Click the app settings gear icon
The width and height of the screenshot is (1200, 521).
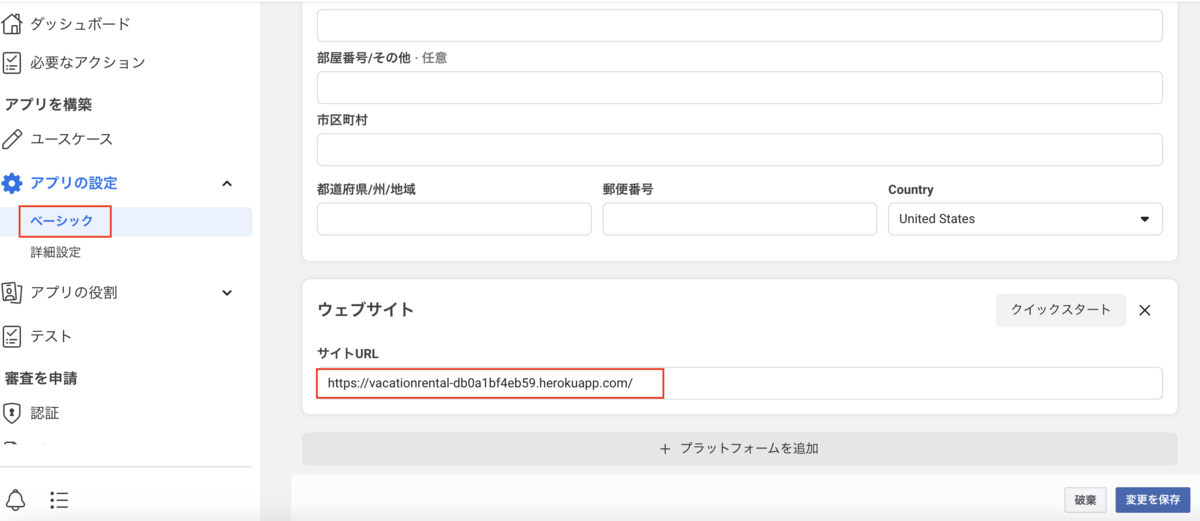(x=12, y=183)
